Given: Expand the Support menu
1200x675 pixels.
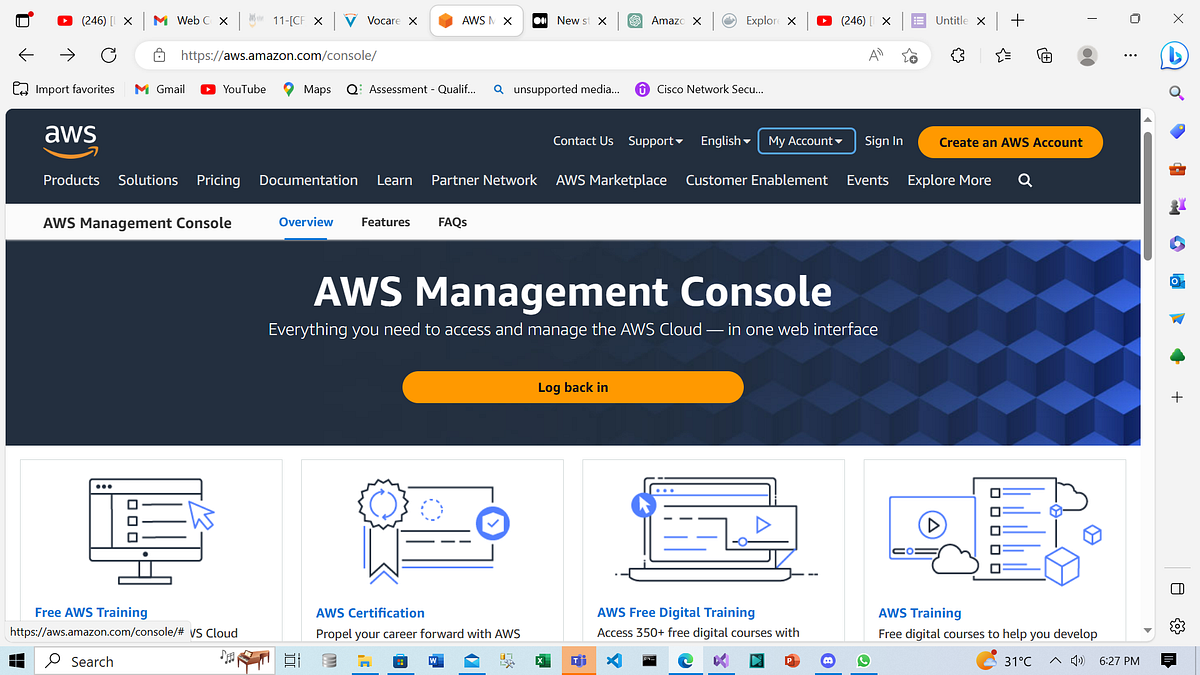Looking at the screenshot, I should (655, 141).
